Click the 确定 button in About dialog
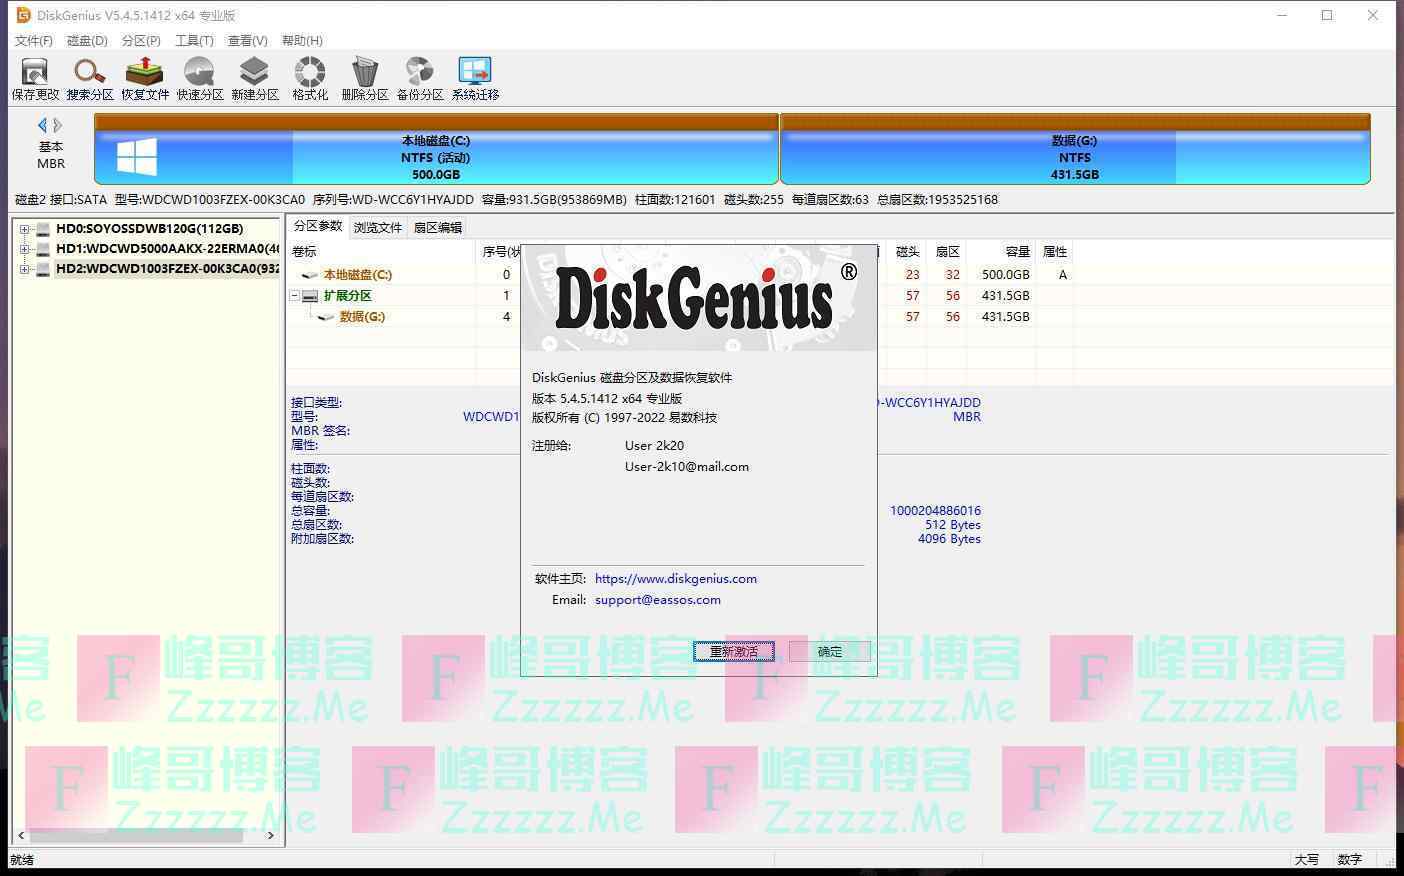 (830, 651)
